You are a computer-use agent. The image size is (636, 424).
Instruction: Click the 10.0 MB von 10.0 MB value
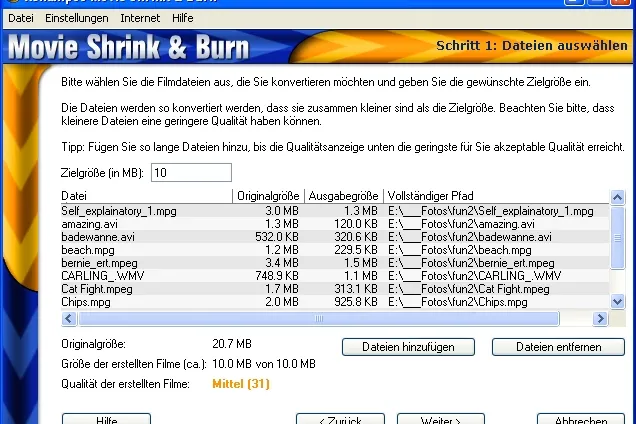[x=264, y=364]
